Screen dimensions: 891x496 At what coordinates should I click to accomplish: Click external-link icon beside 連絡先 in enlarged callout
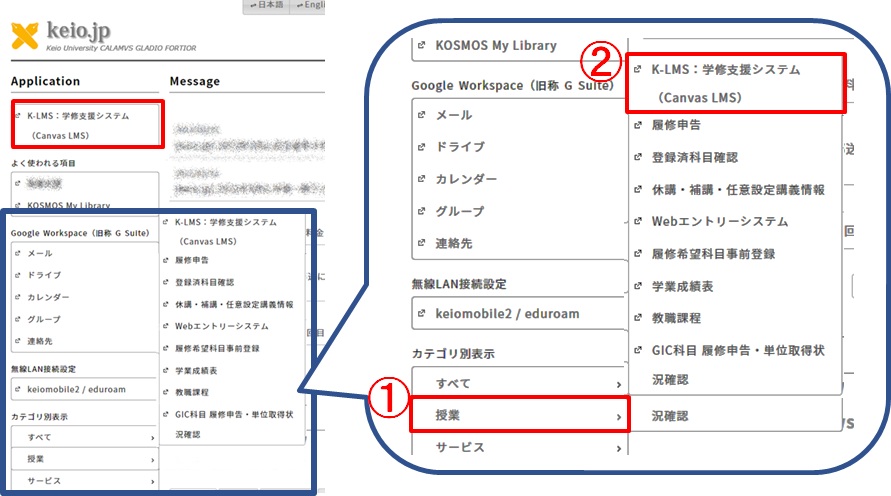pos(421,243)
